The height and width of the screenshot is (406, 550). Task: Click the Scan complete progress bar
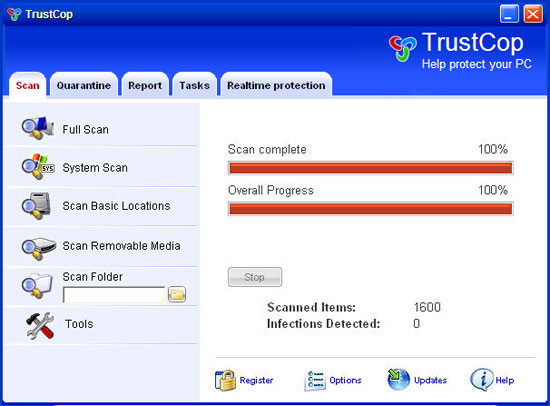[370, 168]
